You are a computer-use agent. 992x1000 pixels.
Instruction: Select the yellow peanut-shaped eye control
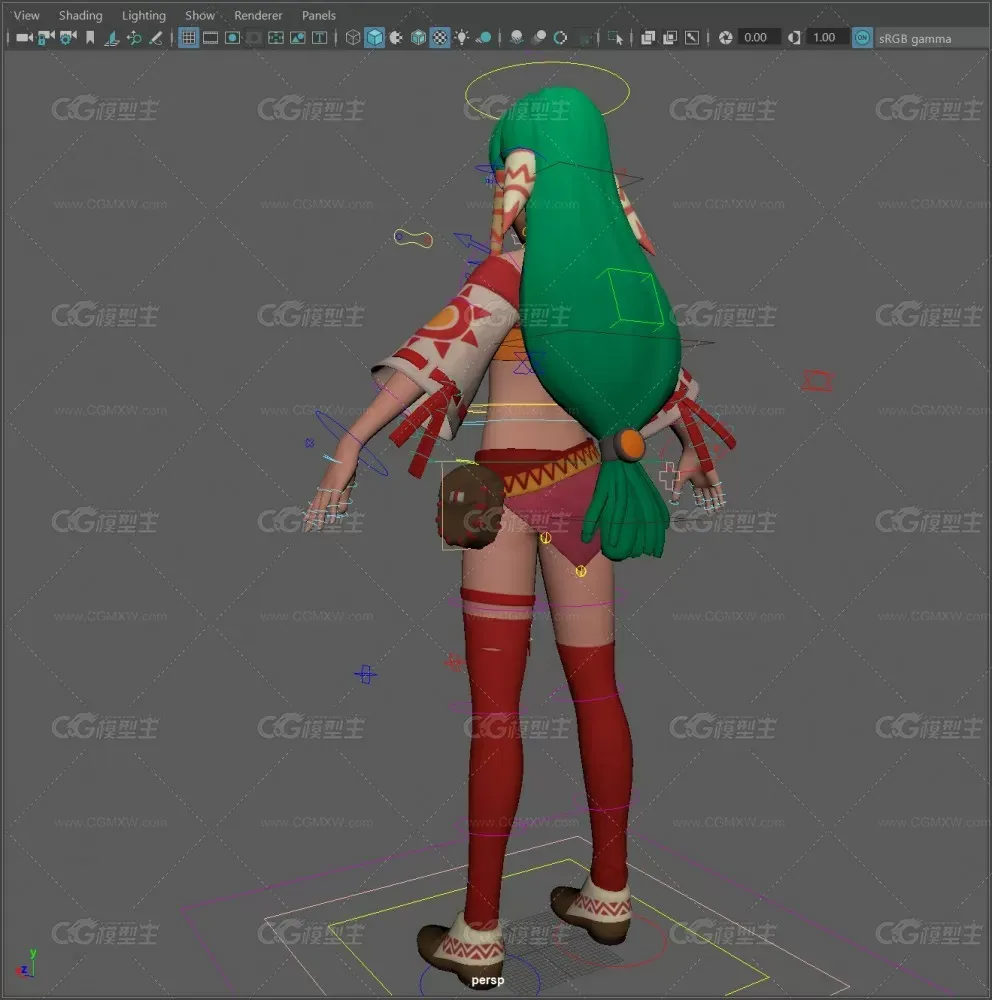413,239
